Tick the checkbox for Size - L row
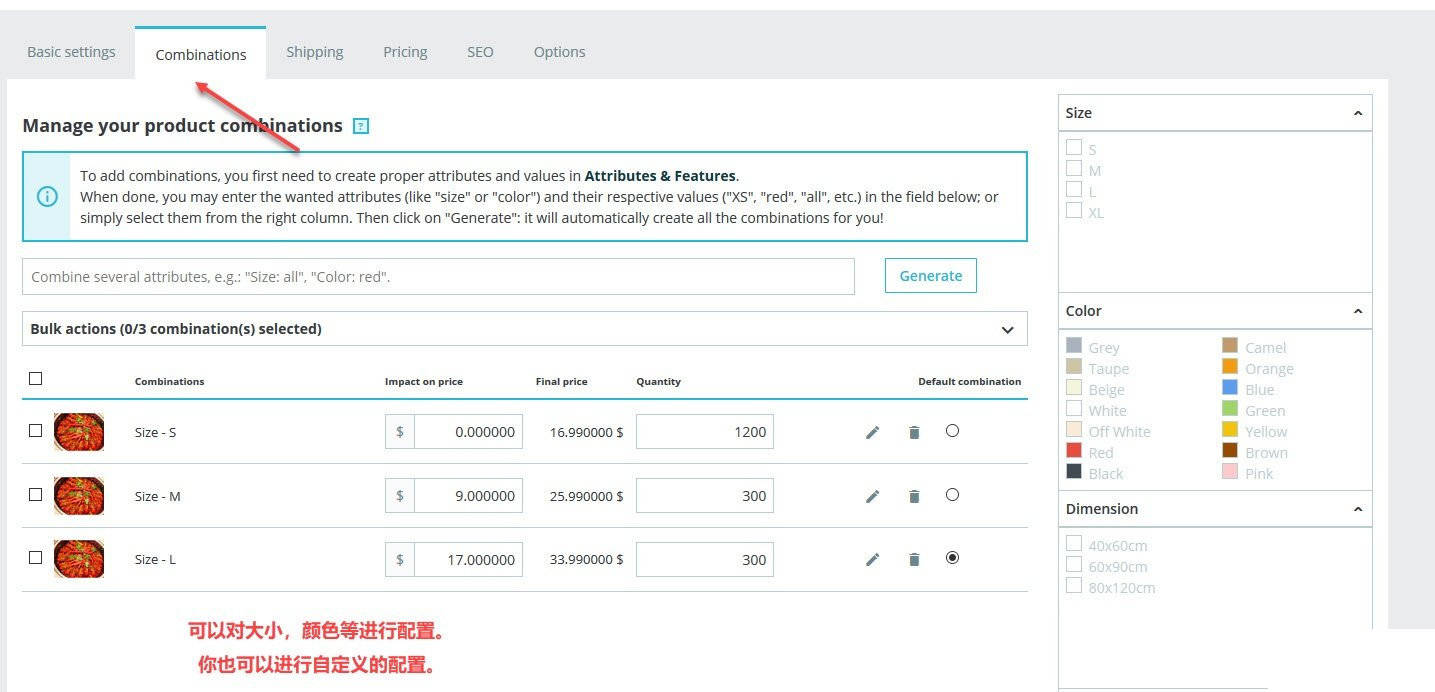The height and width of the screenshot is (692, 1435). 36,557
